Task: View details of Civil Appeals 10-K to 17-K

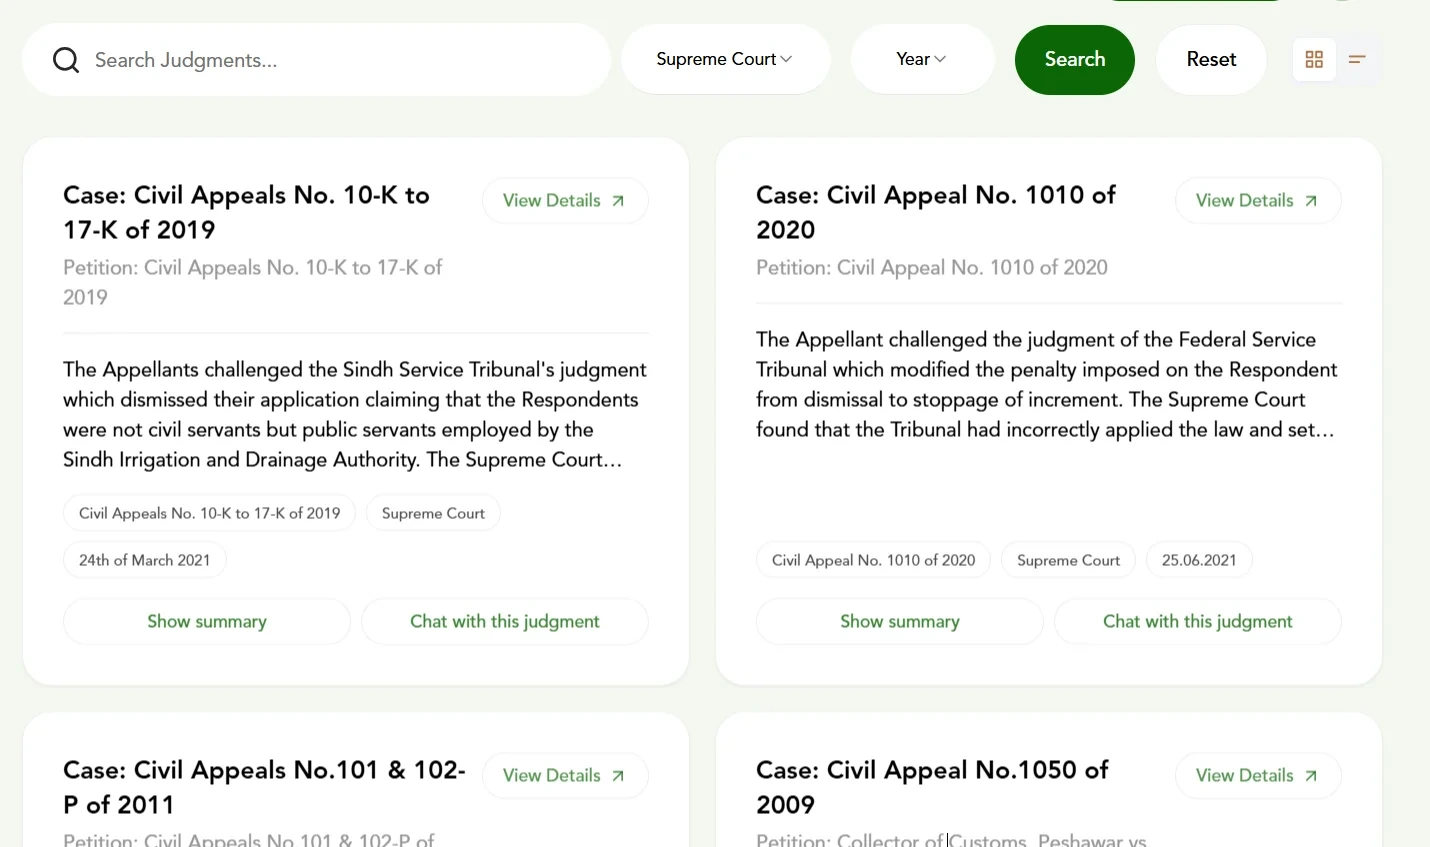Action: tap(564, 201)
